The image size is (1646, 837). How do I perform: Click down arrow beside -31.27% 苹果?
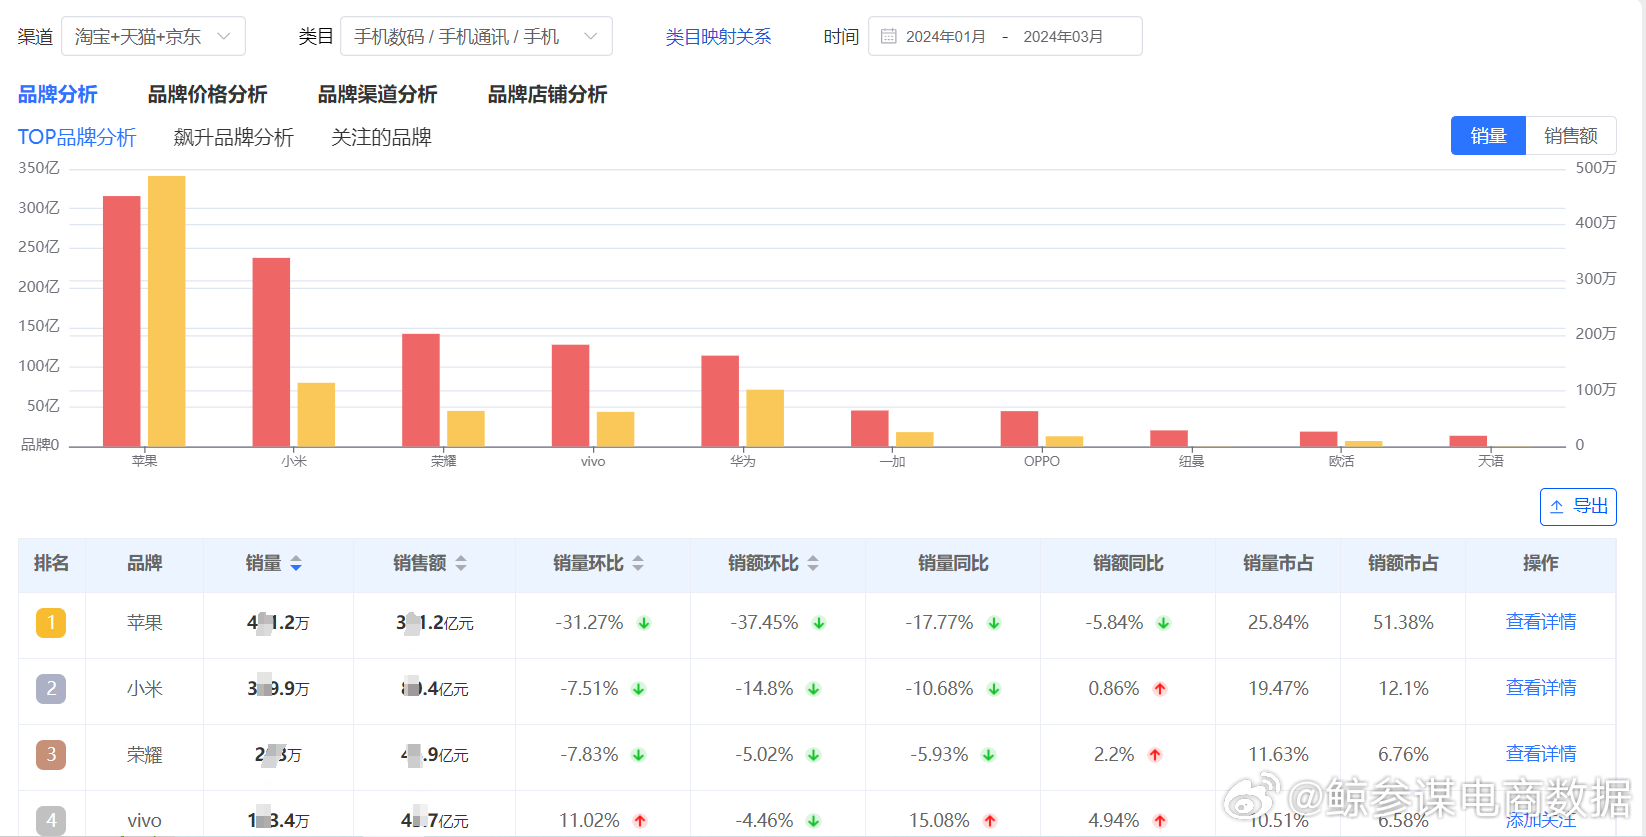[x=644, y=623]
